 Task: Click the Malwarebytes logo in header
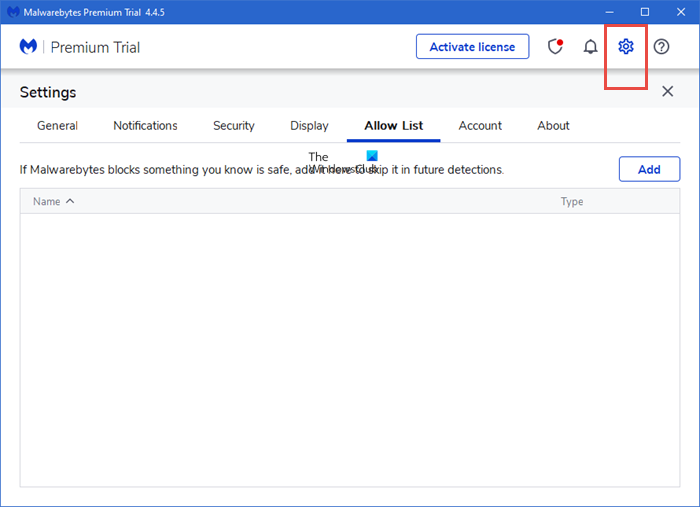28,46
